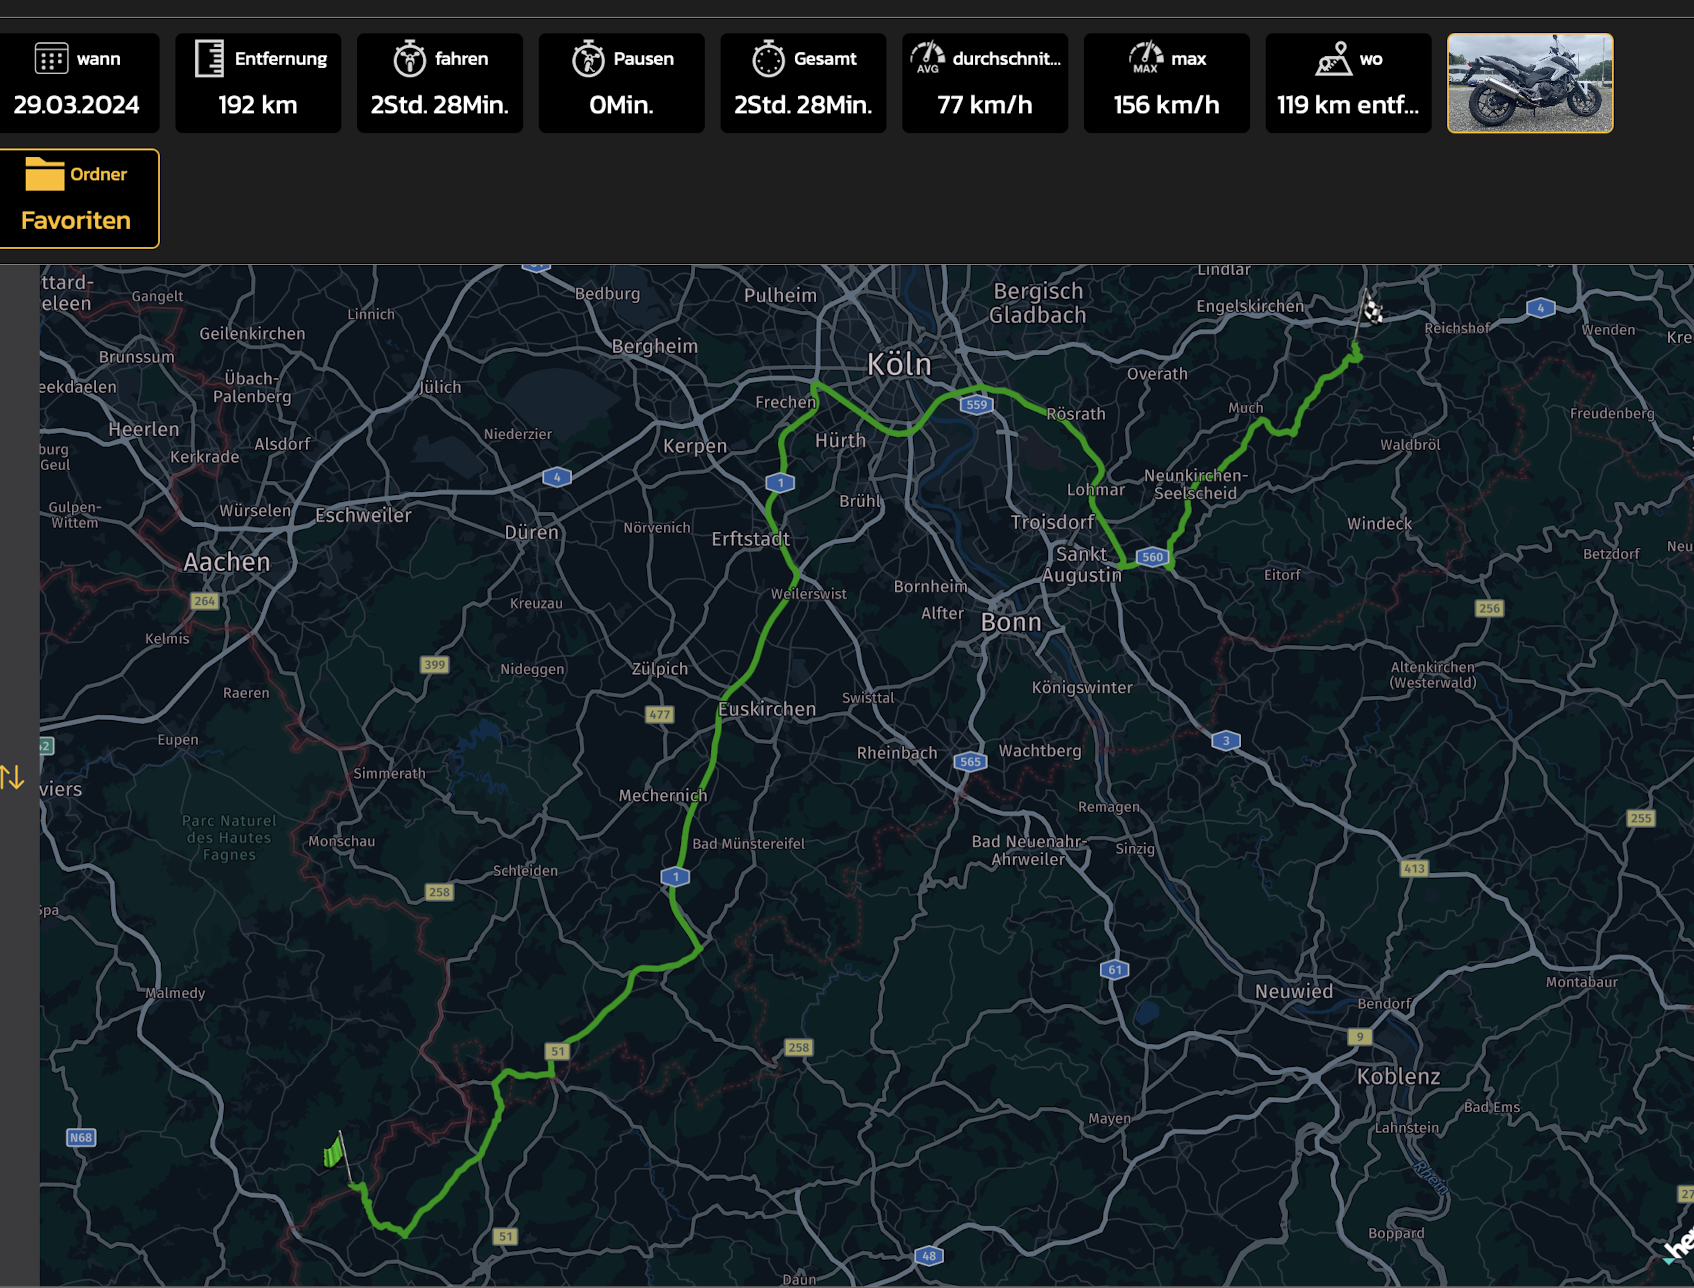Click the green start flag on map
Viewport: 1694px width, 1288px height.
coord(334,1152)
